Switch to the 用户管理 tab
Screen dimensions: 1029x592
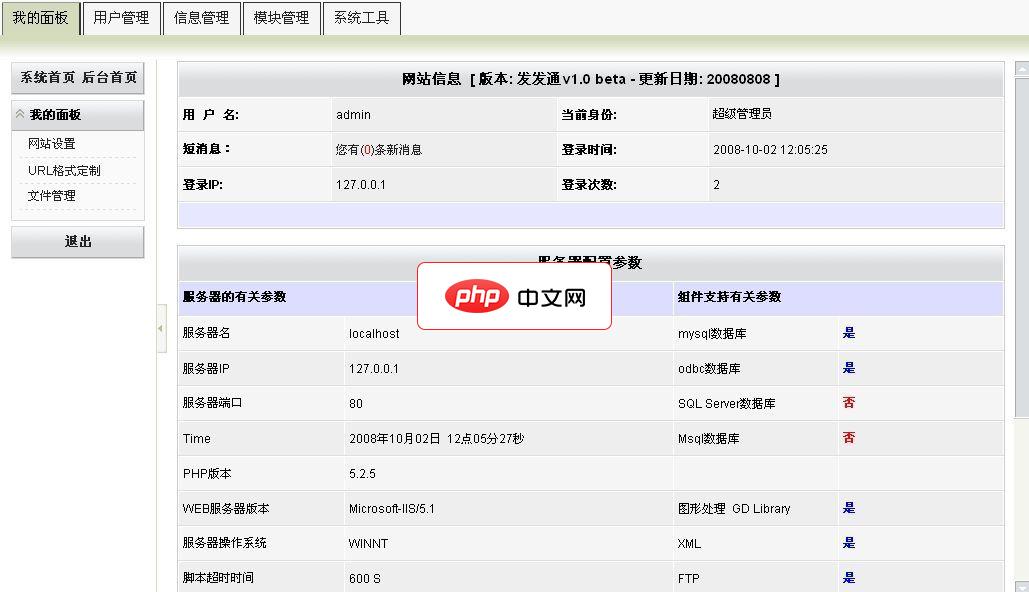(120, 17)
